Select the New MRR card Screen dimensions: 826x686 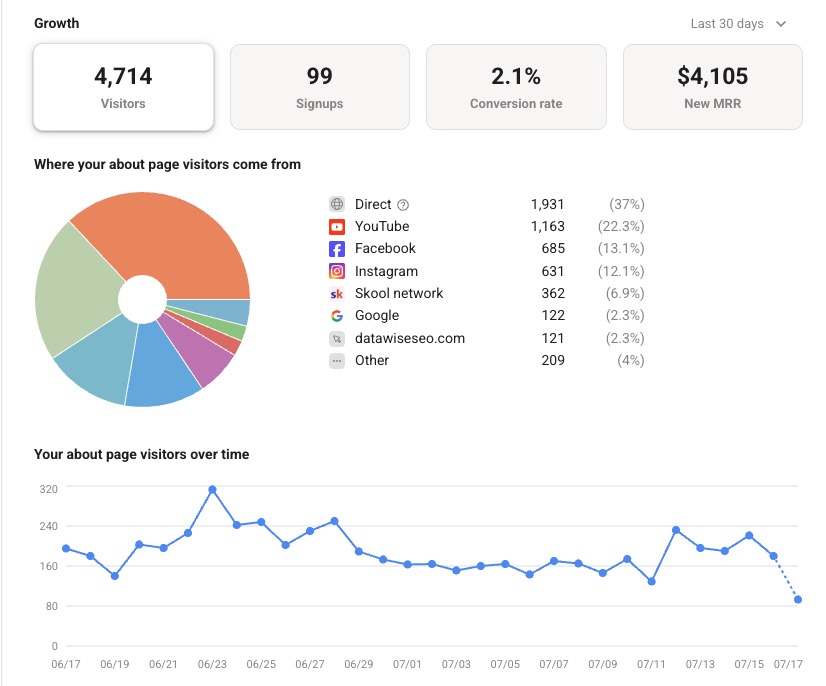[x=713, y=87]
